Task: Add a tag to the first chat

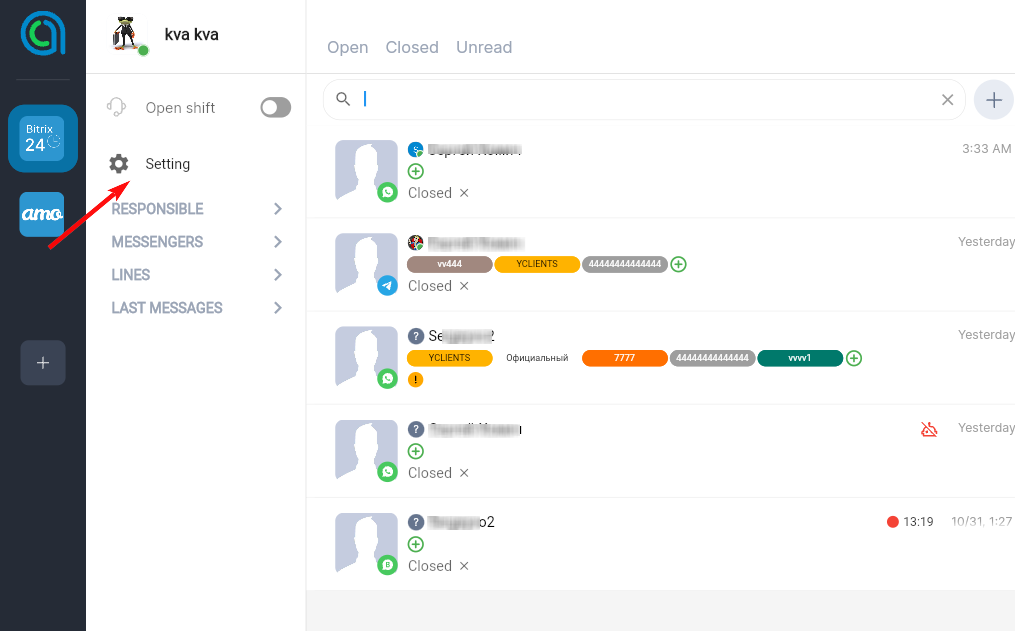Action: pos(416,172)
